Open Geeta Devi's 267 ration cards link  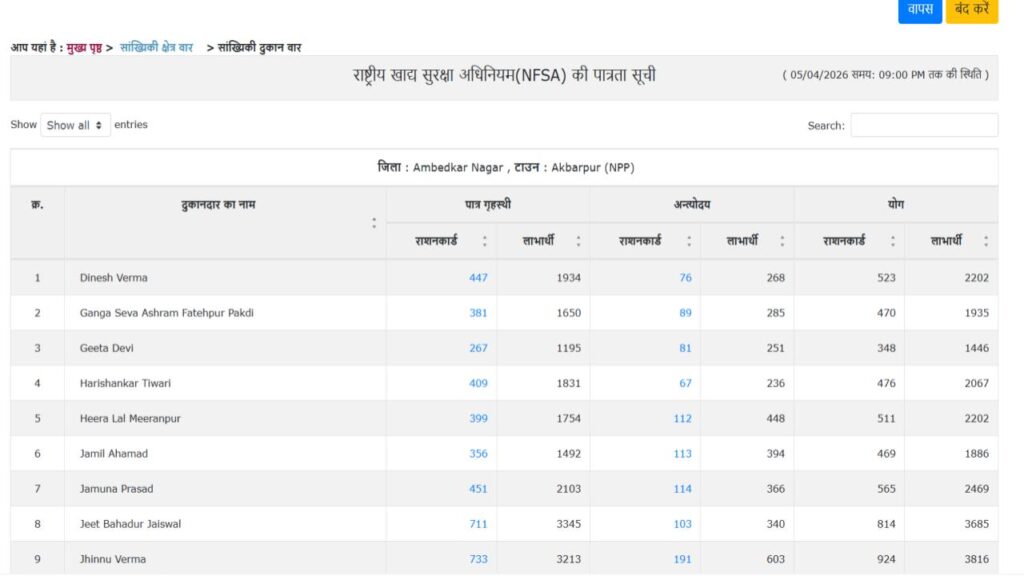click(x=478, y=348)
